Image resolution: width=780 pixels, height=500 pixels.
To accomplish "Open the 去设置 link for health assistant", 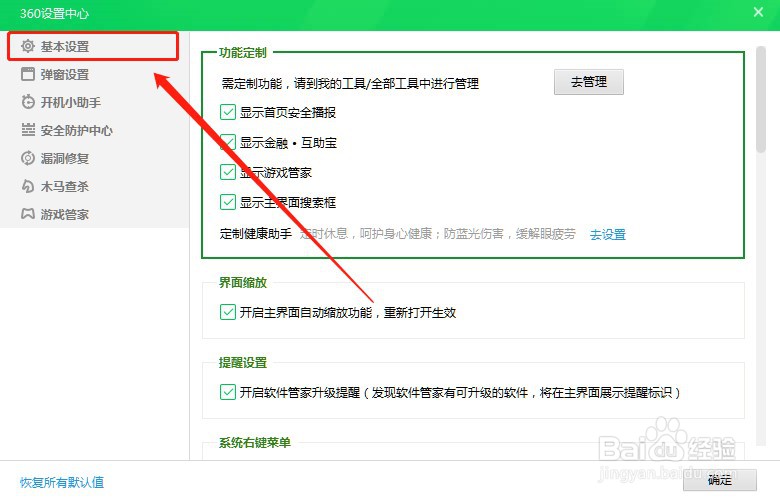I will click(607, 234).
